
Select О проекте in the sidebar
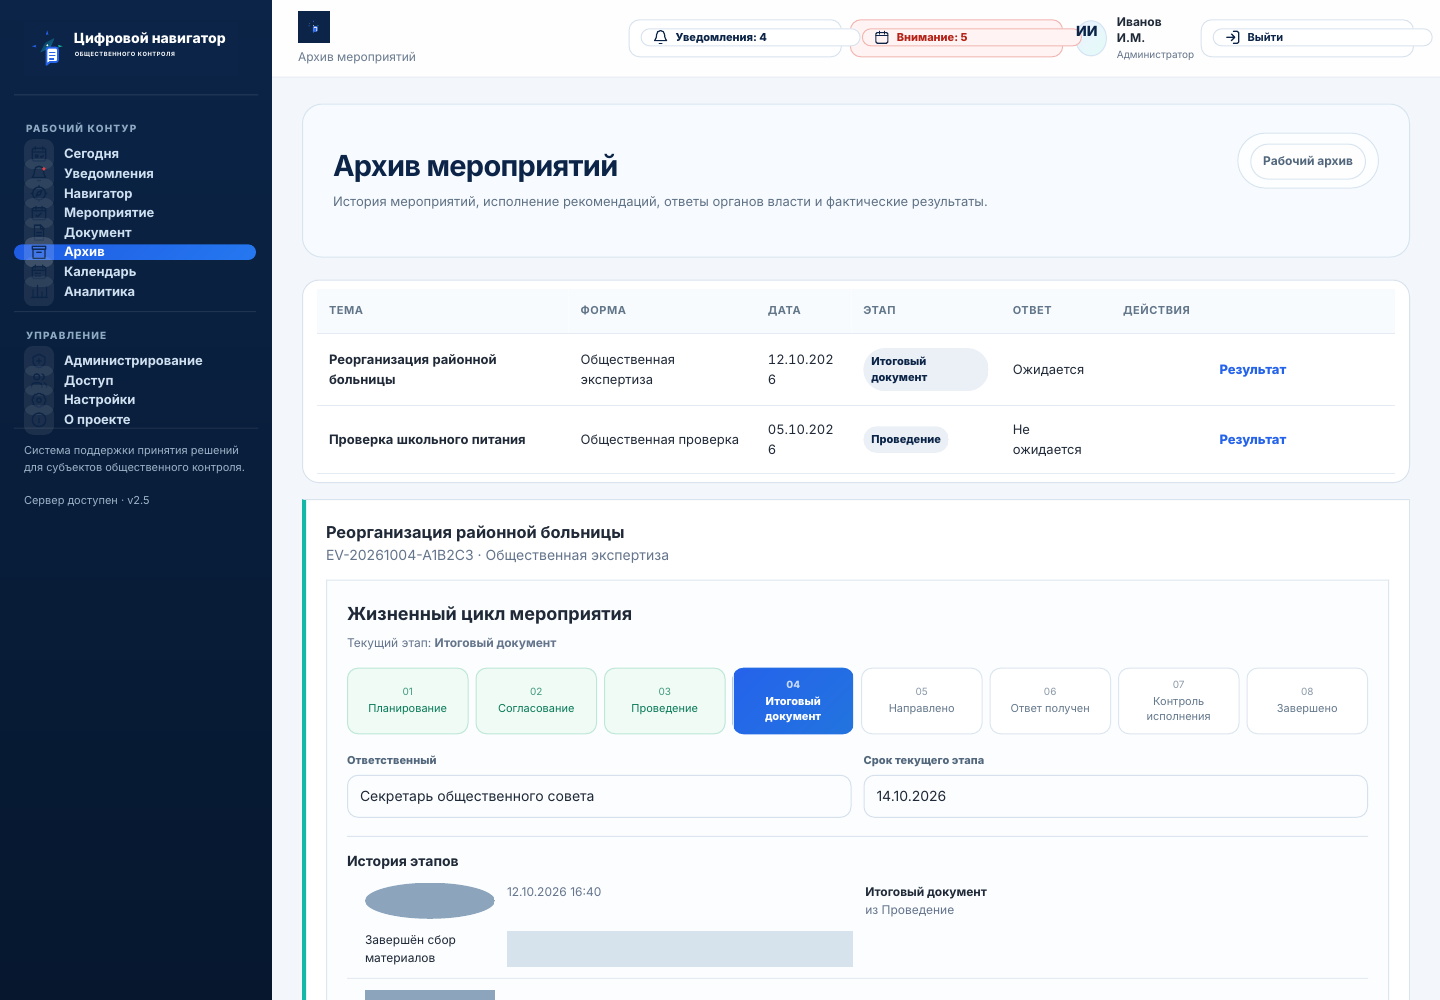(135, 420)
